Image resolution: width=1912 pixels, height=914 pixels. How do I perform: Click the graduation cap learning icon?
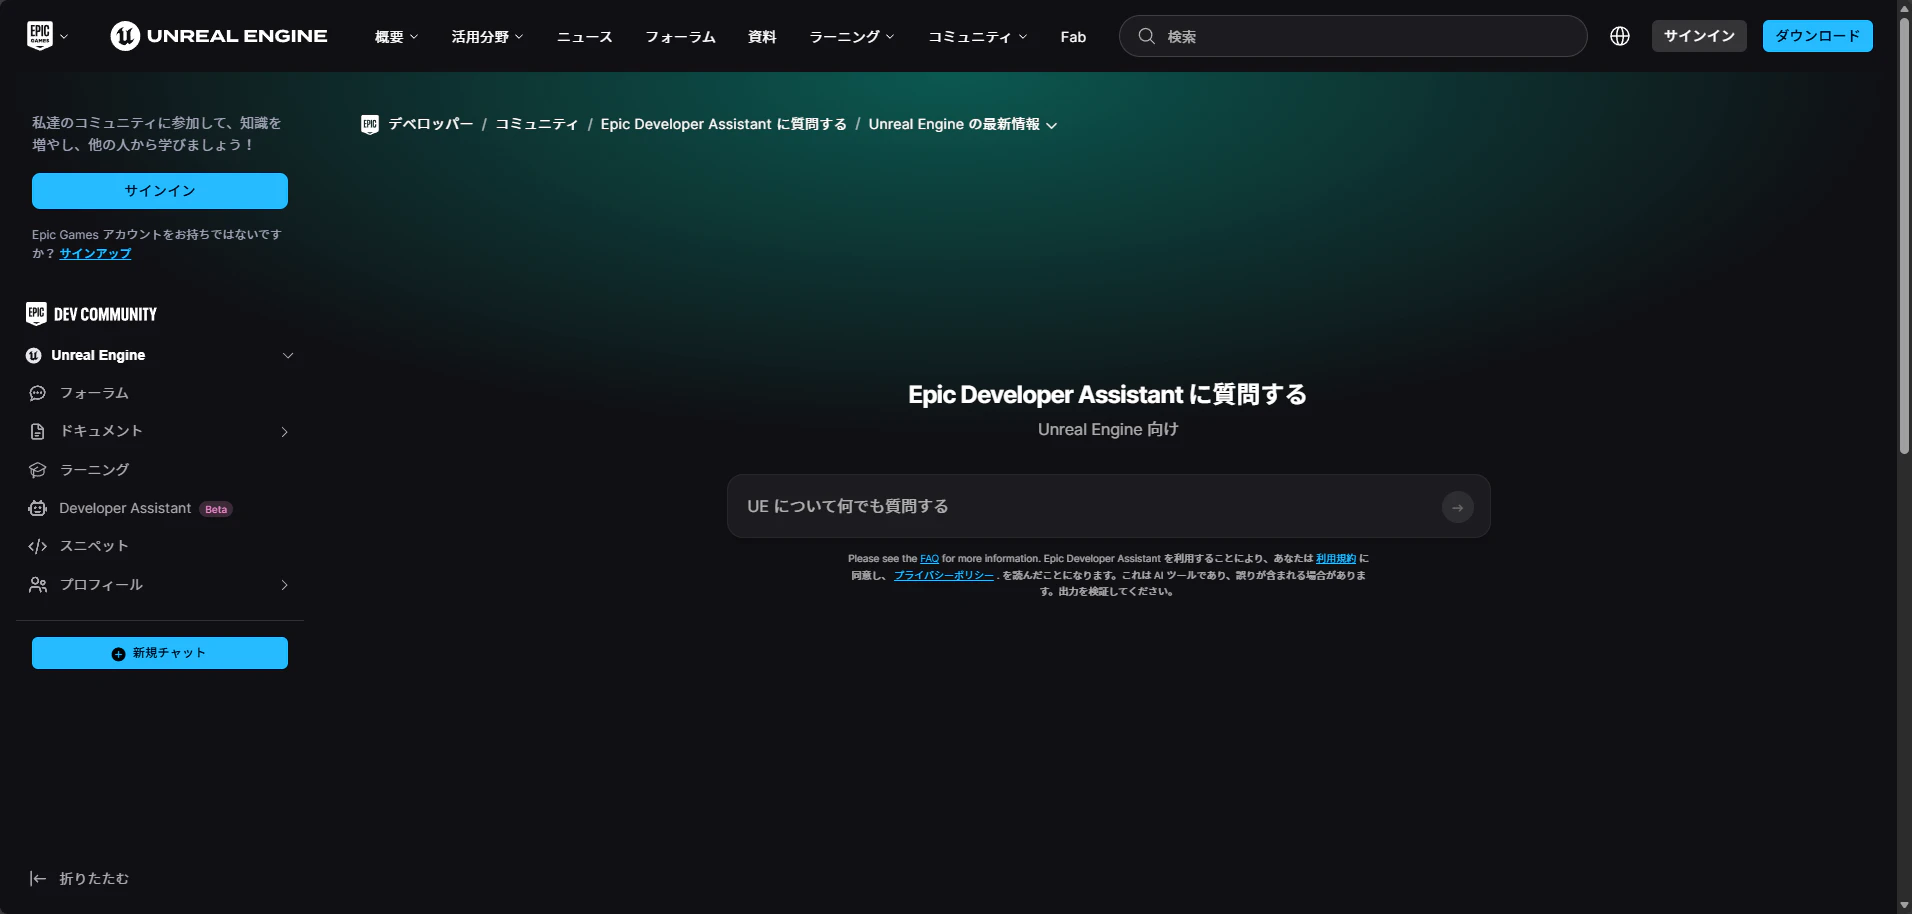38,470
